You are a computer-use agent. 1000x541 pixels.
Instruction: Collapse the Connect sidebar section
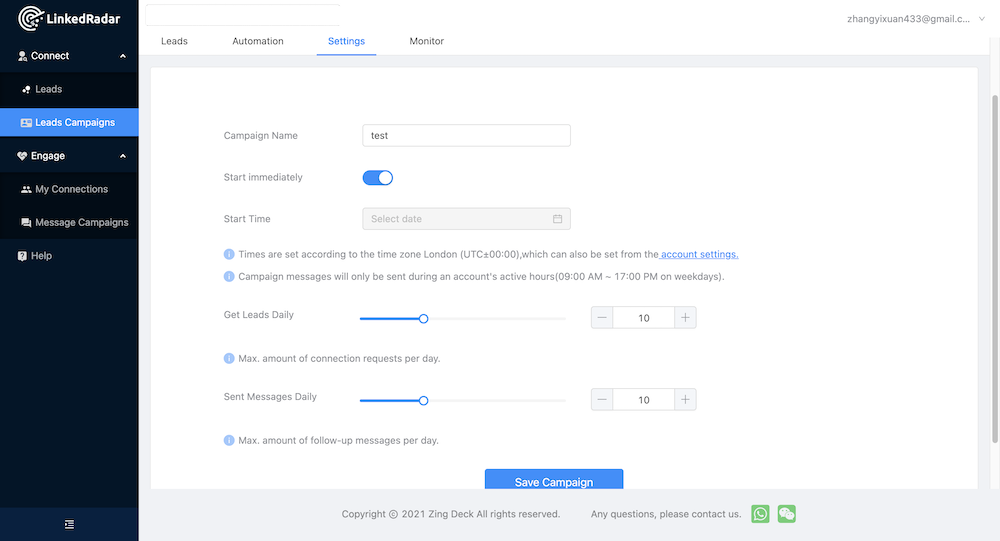pos(69,56)
